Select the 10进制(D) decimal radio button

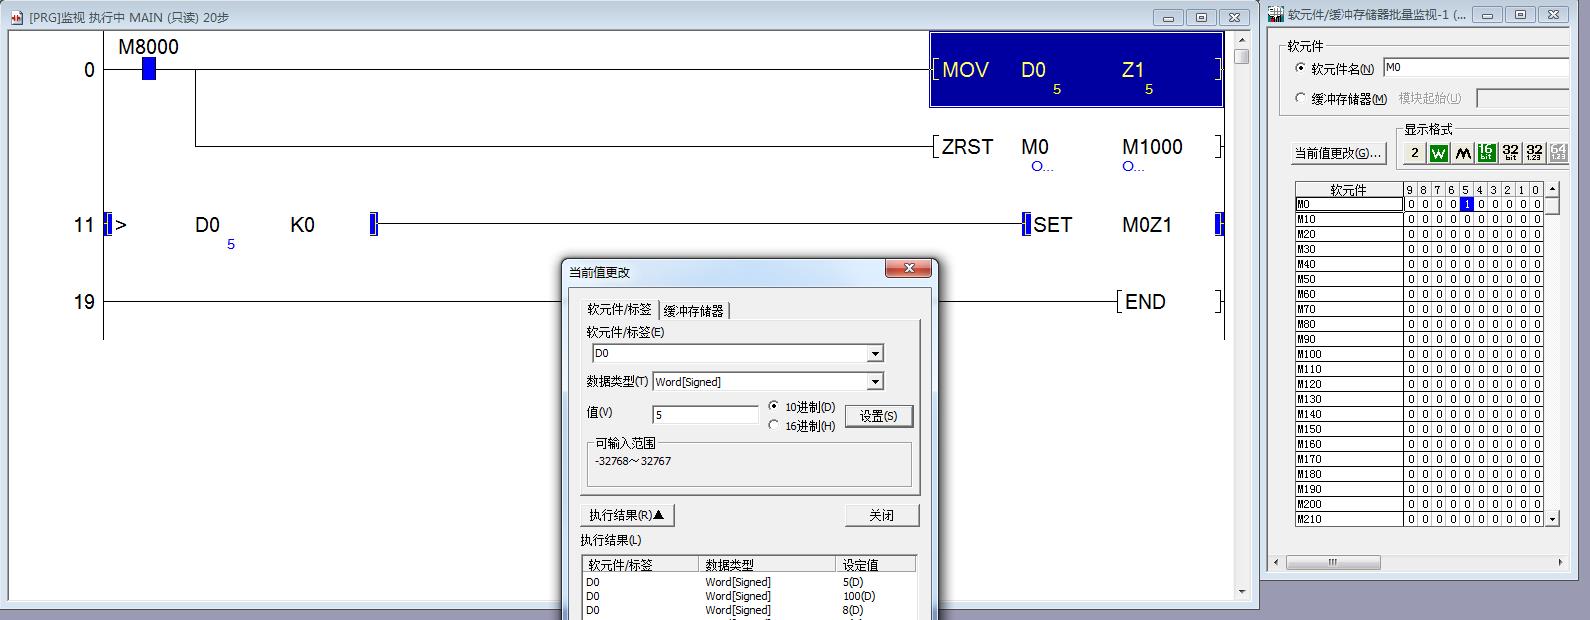coord(774,406)
